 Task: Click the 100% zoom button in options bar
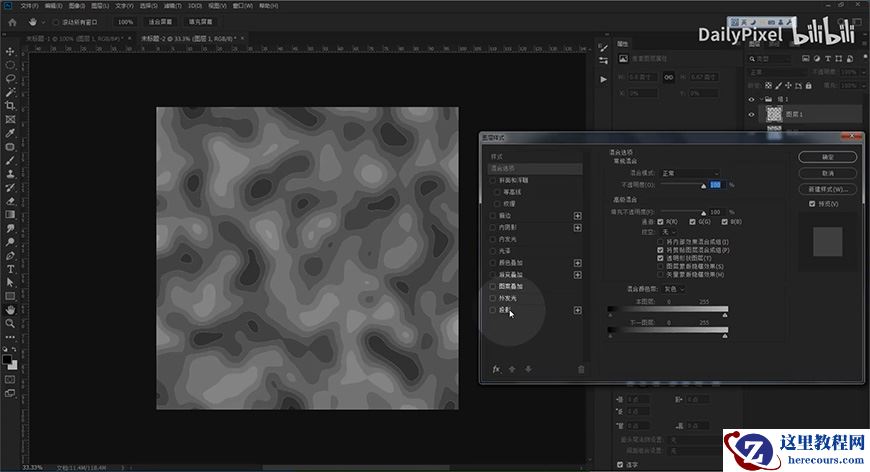click(126, 22)
